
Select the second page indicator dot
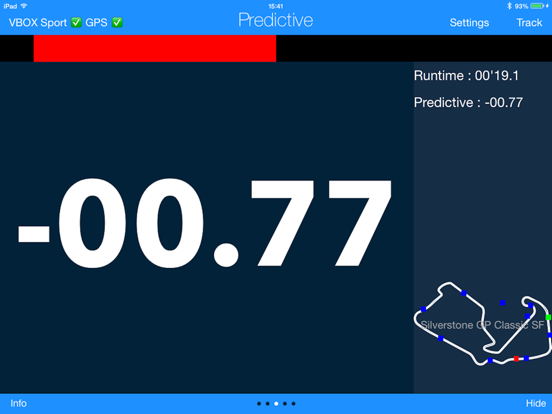click(x=268, y=404)
